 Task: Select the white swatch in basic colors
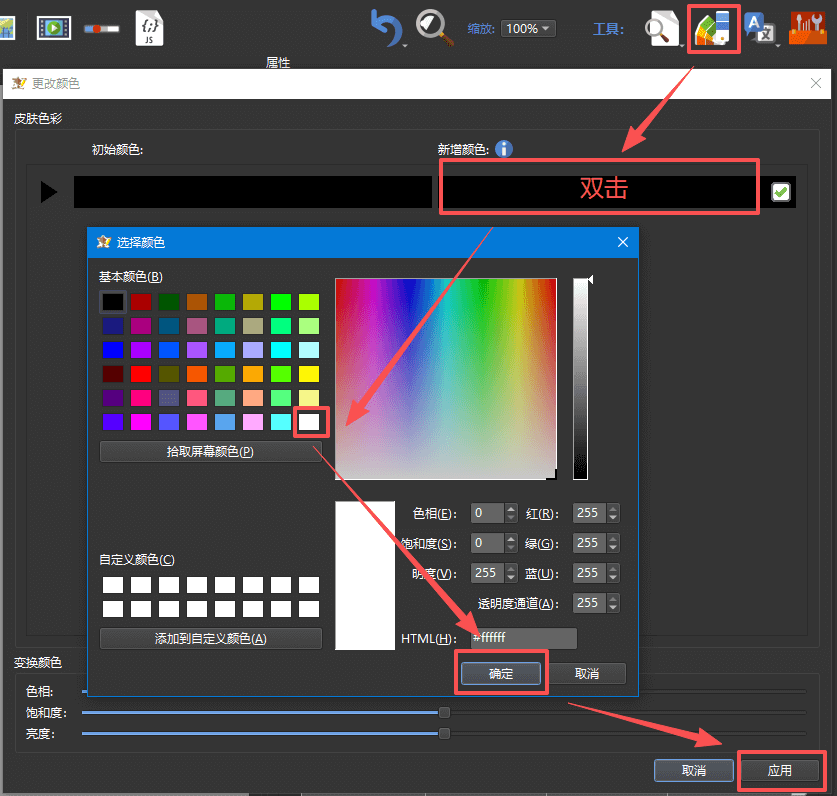click(309, 422)
